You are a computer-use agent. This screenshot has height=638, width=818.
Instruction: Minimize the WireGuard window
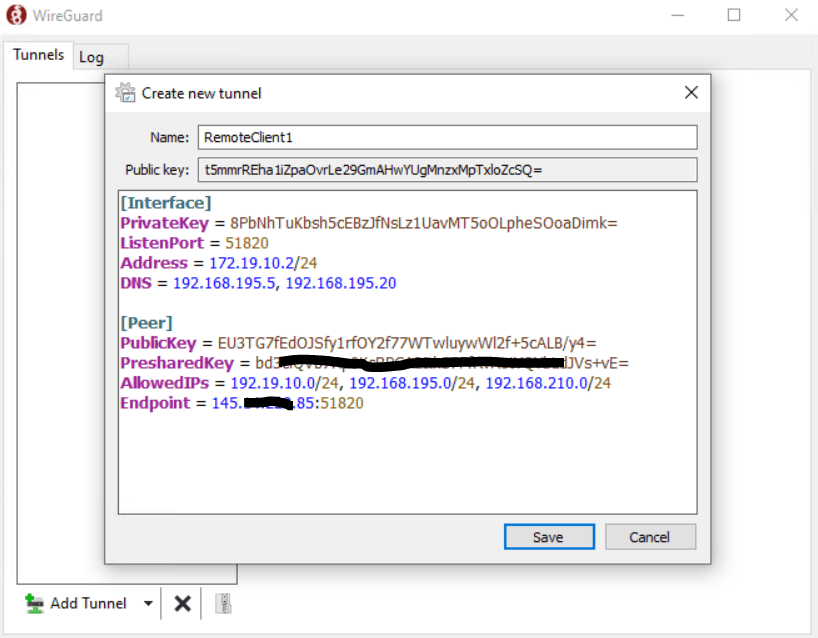(x=678, y=15)
